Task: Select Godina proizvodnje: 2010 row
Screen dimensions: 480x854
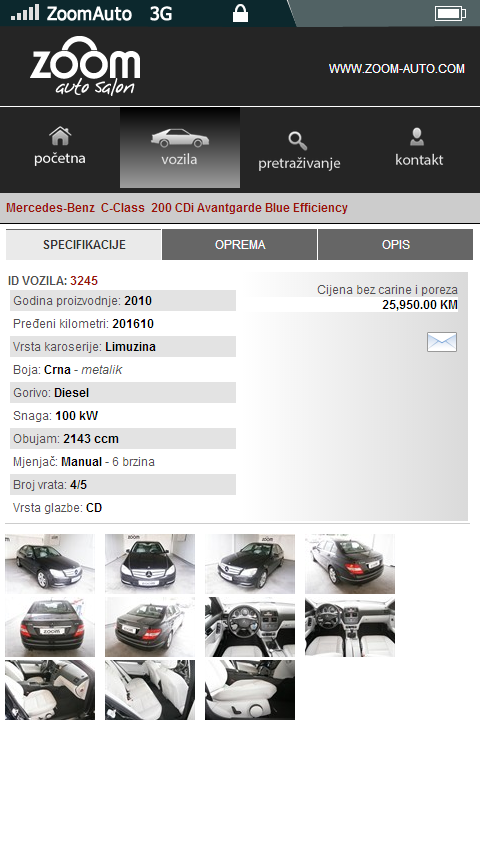Action: click(x=123, y=301)
